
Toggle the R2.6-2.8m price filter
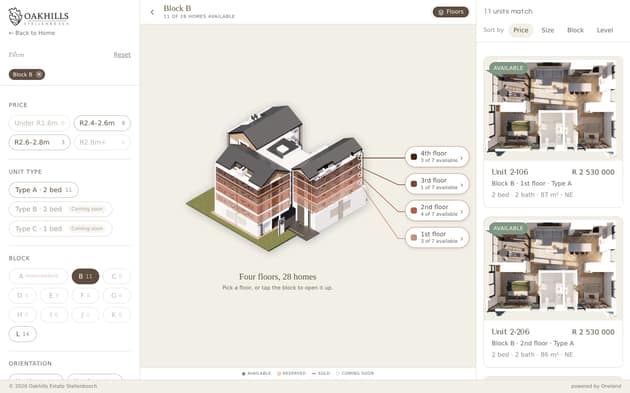click(x=39, y=142)
